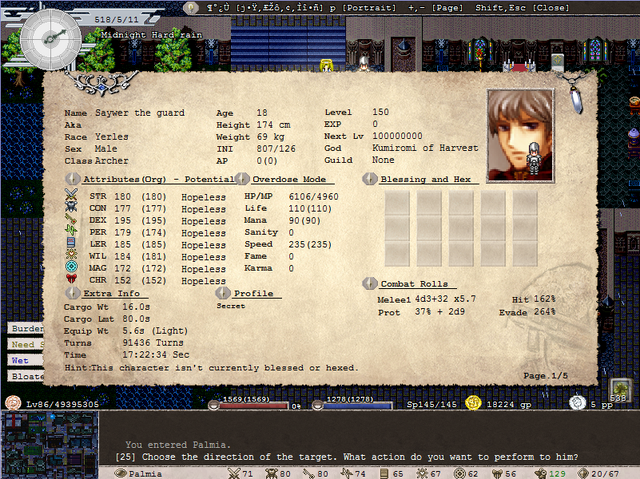
Task: Click the God value 'Kumiromi of Harvest'
Action: [x=425, y=148]
